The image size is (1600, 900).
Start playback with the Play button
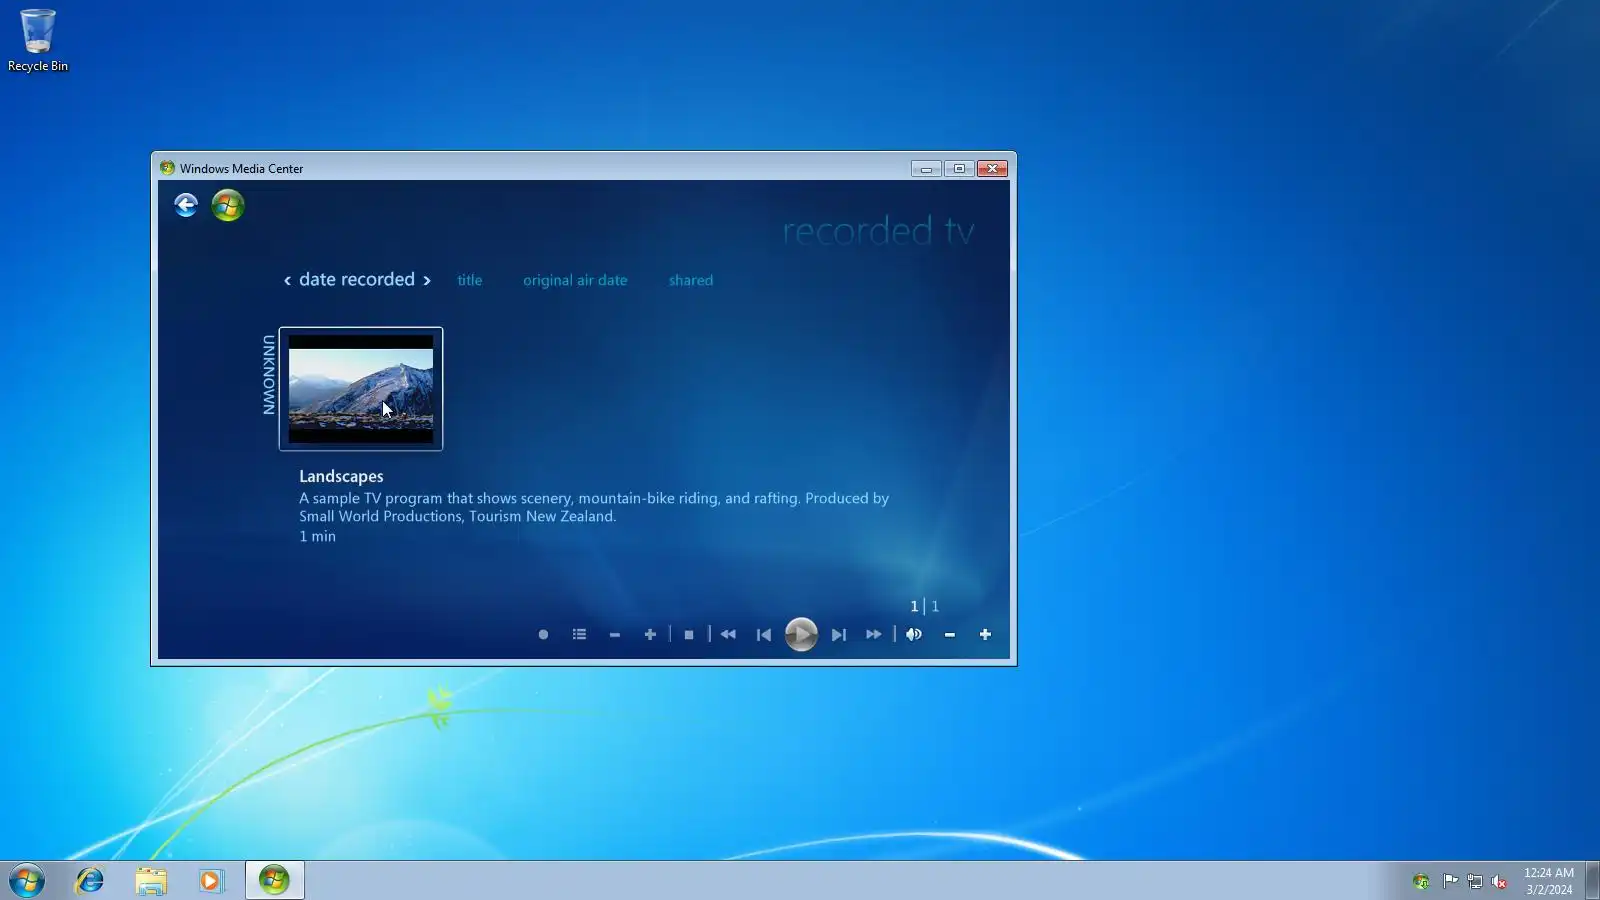tap(801, 635)
